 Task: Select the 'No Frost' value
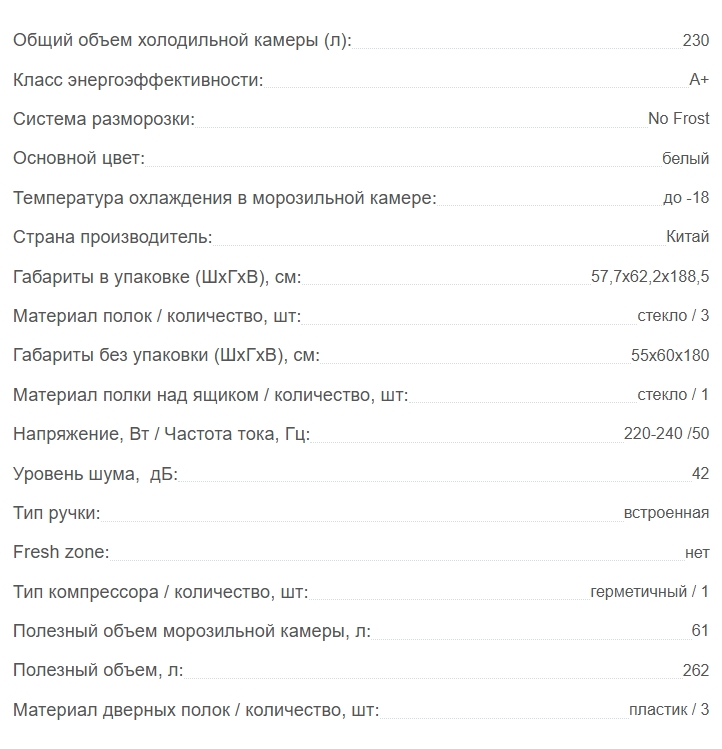[679, 118]
